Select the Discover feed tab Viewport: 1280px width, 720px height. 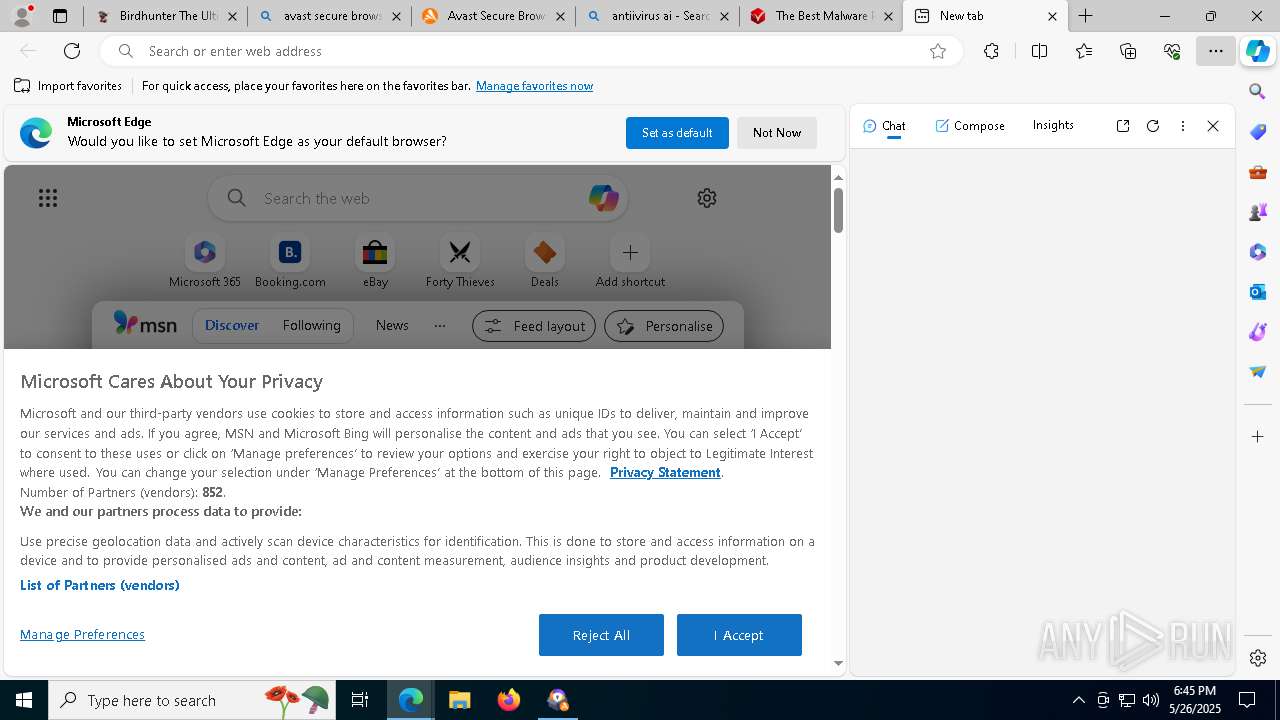click(x=232, y=325)
